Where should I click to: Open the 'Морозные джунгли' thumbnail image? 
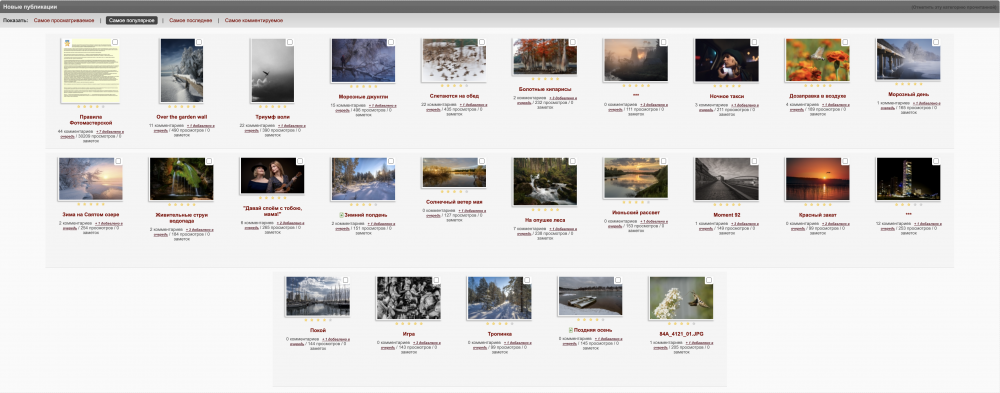pos(363,60)
